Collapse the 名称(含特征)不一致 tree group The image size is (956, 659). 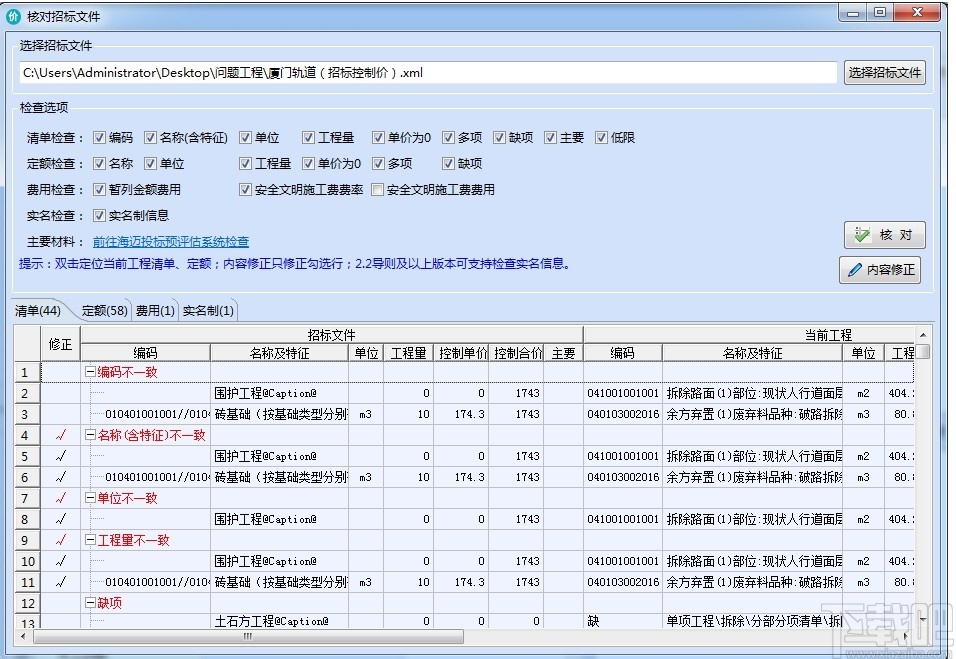(x=89, y=434)
